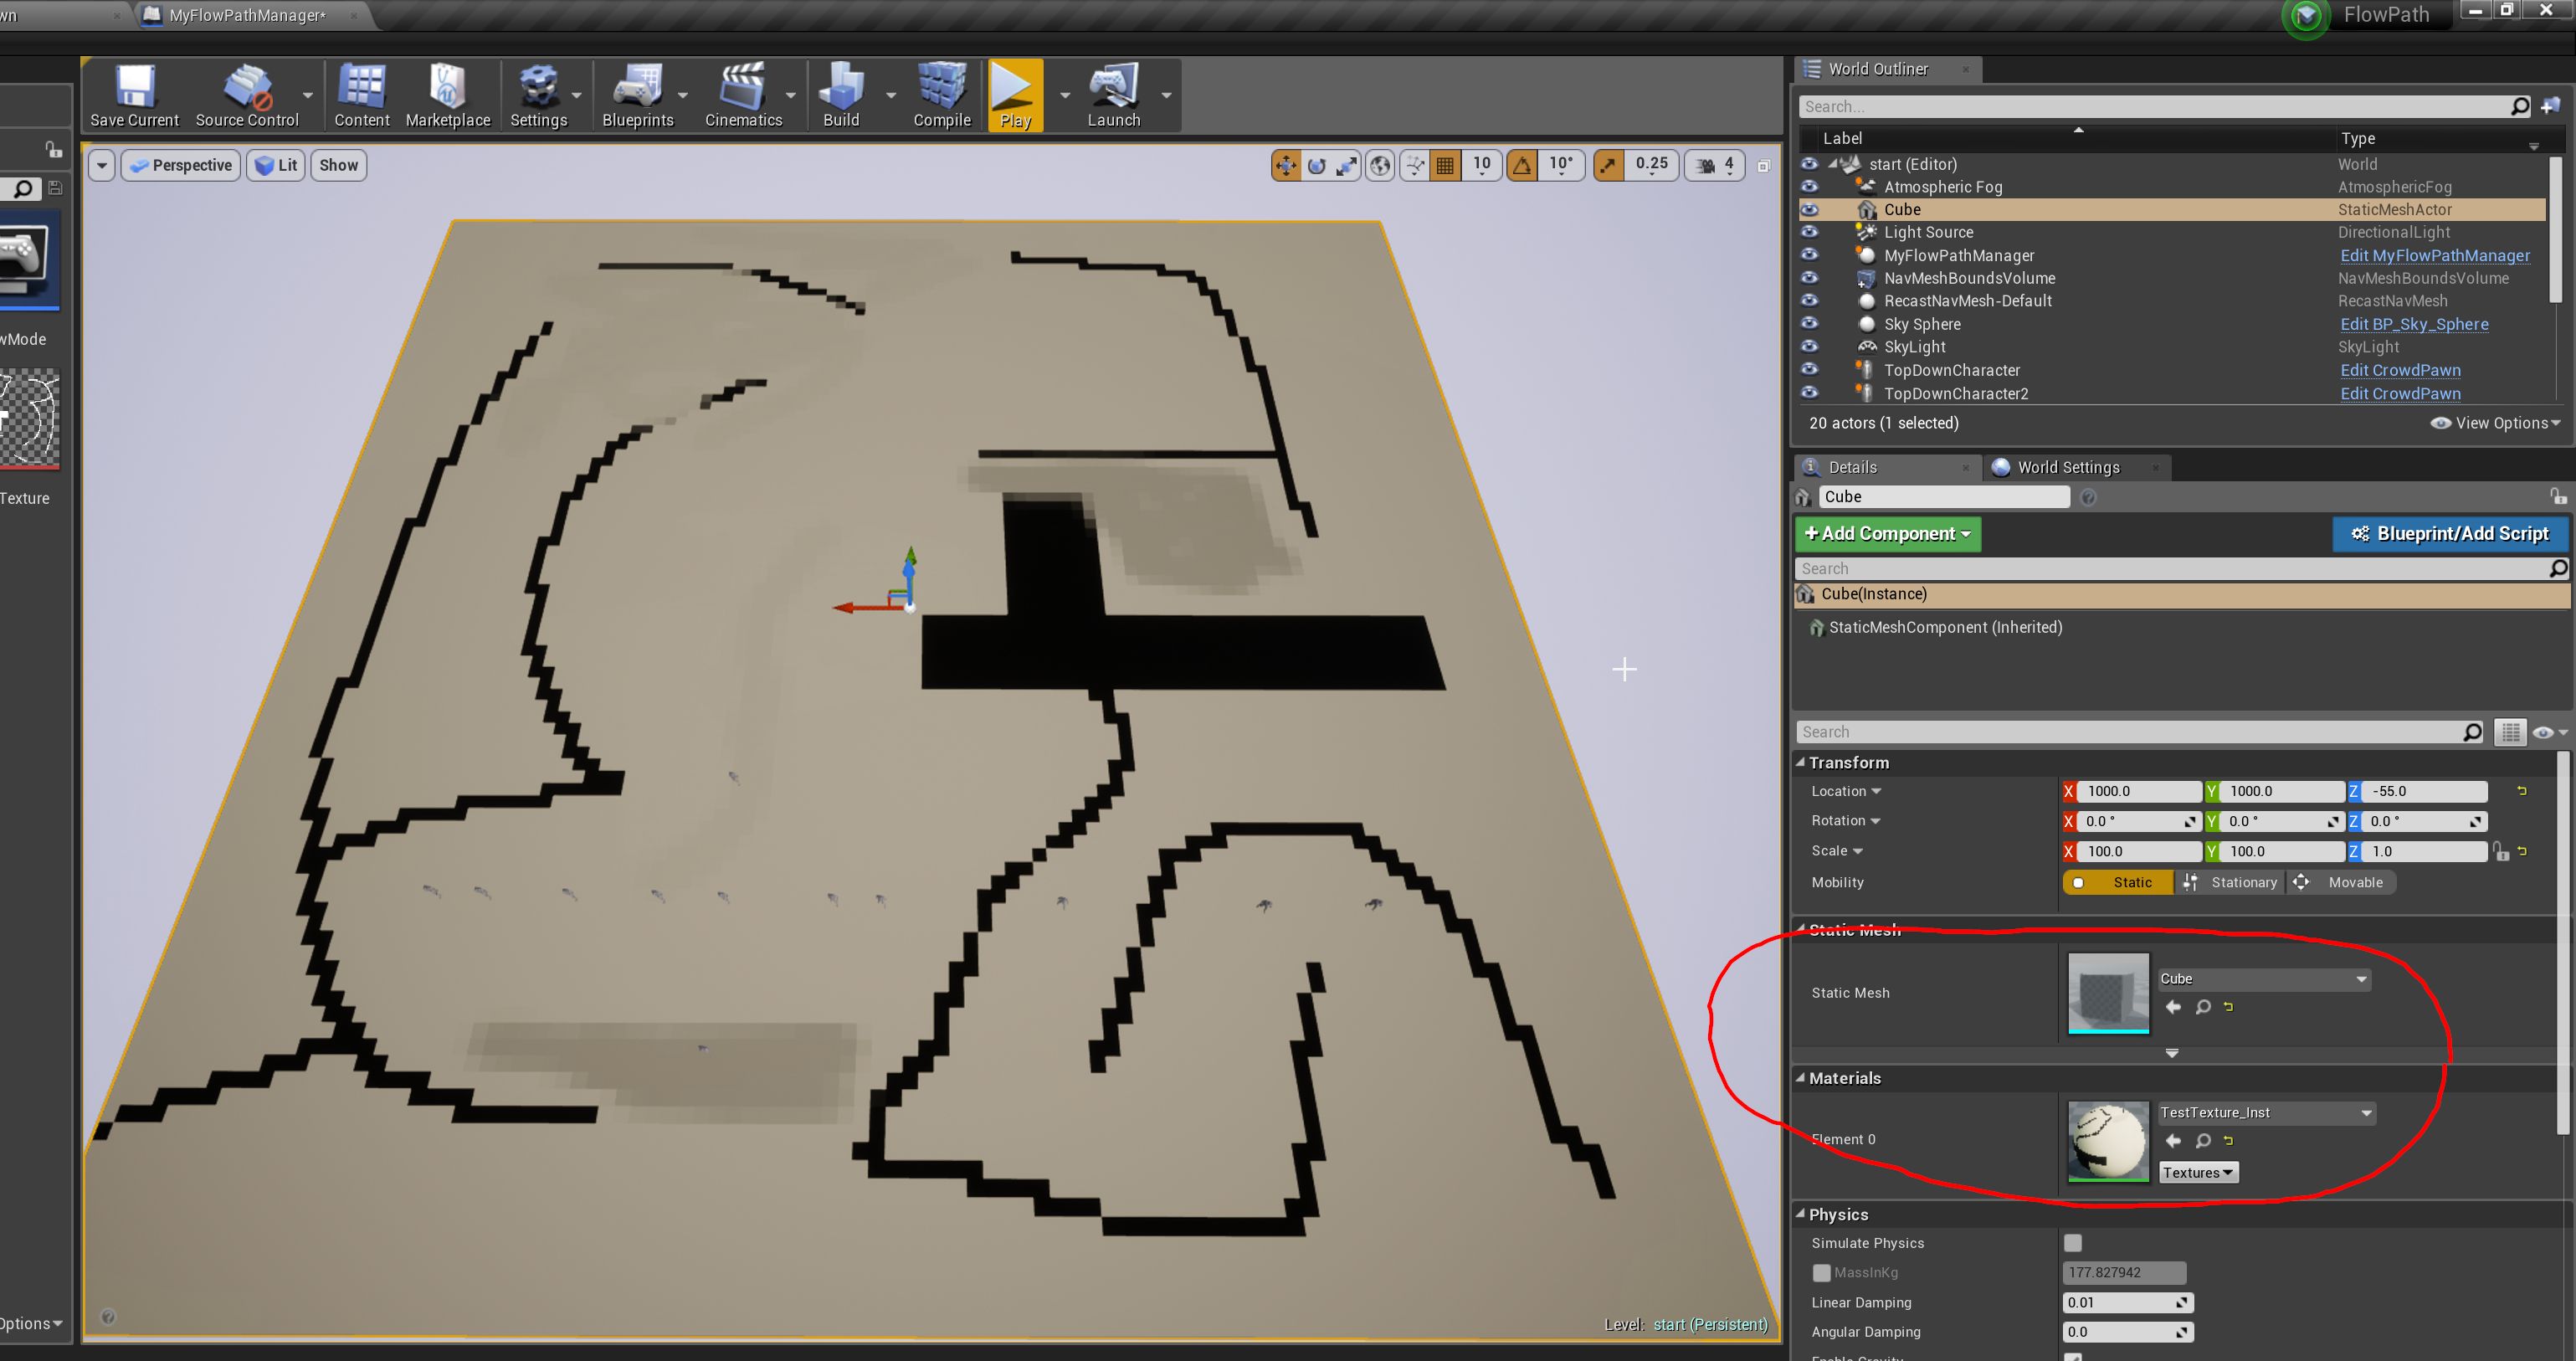Adjust the camera speed control in the viewport
Screen dimensions: 2576x1361
click(1714, 165)
